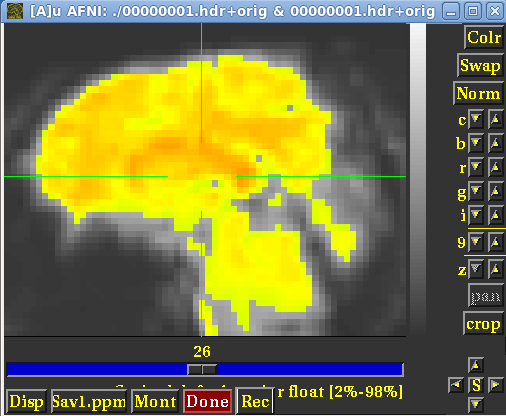506x416 pixels.
Task: Click the right arrow beside S
Action: click(x=495, y=385)
